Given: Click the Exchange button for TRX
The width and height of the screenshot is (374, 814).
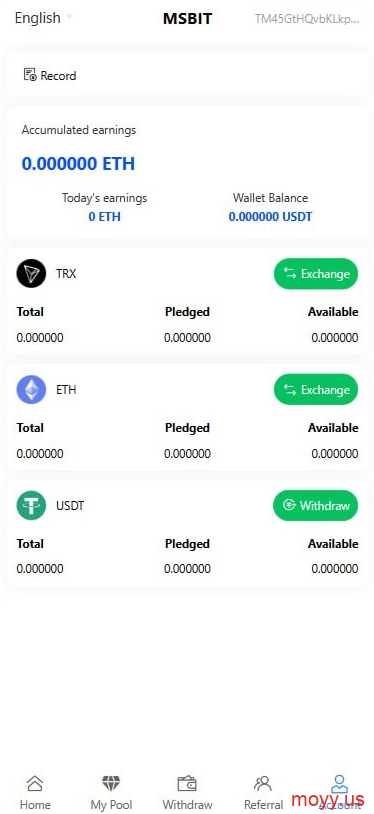Looking at the screenshot, I should 316,274.
